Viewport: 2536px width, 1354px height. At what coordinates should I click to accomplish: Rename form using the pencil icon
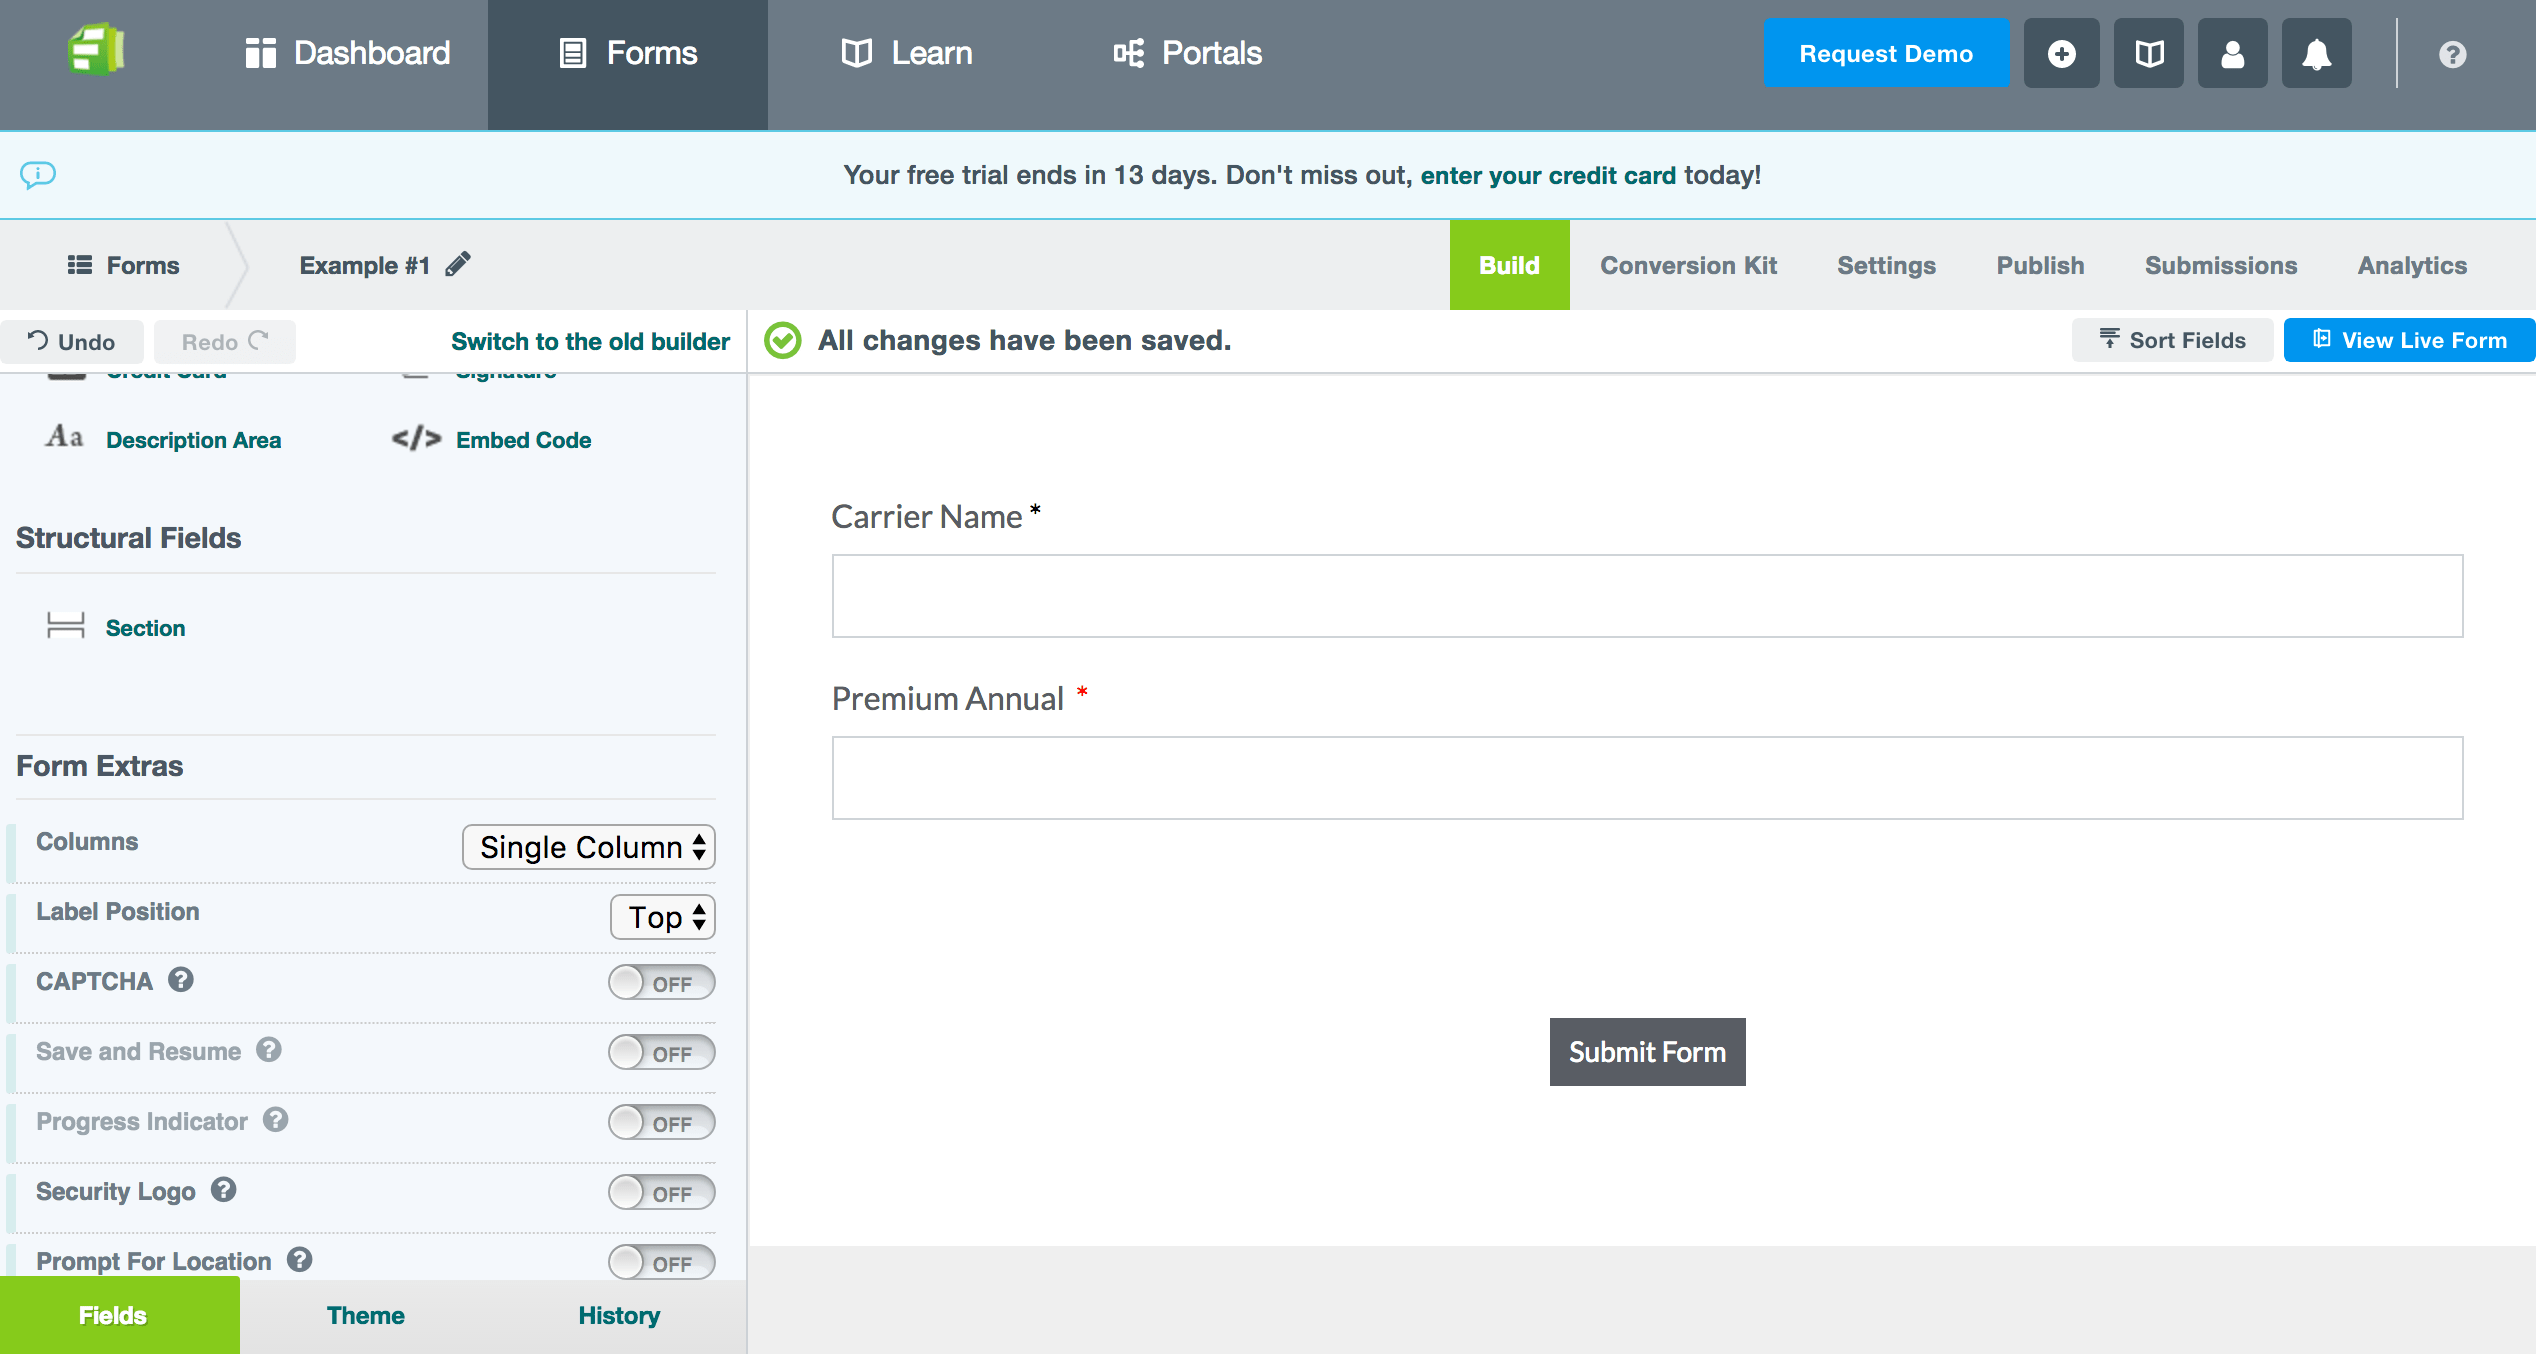click(459, 264)
